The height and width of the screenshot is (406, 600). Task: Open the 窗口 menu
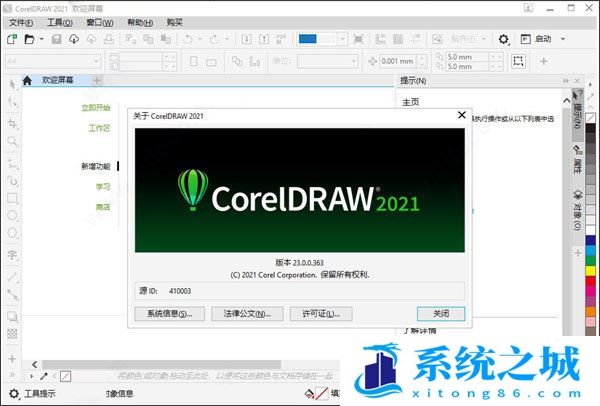pyautogui.click(x=100, y=23)
